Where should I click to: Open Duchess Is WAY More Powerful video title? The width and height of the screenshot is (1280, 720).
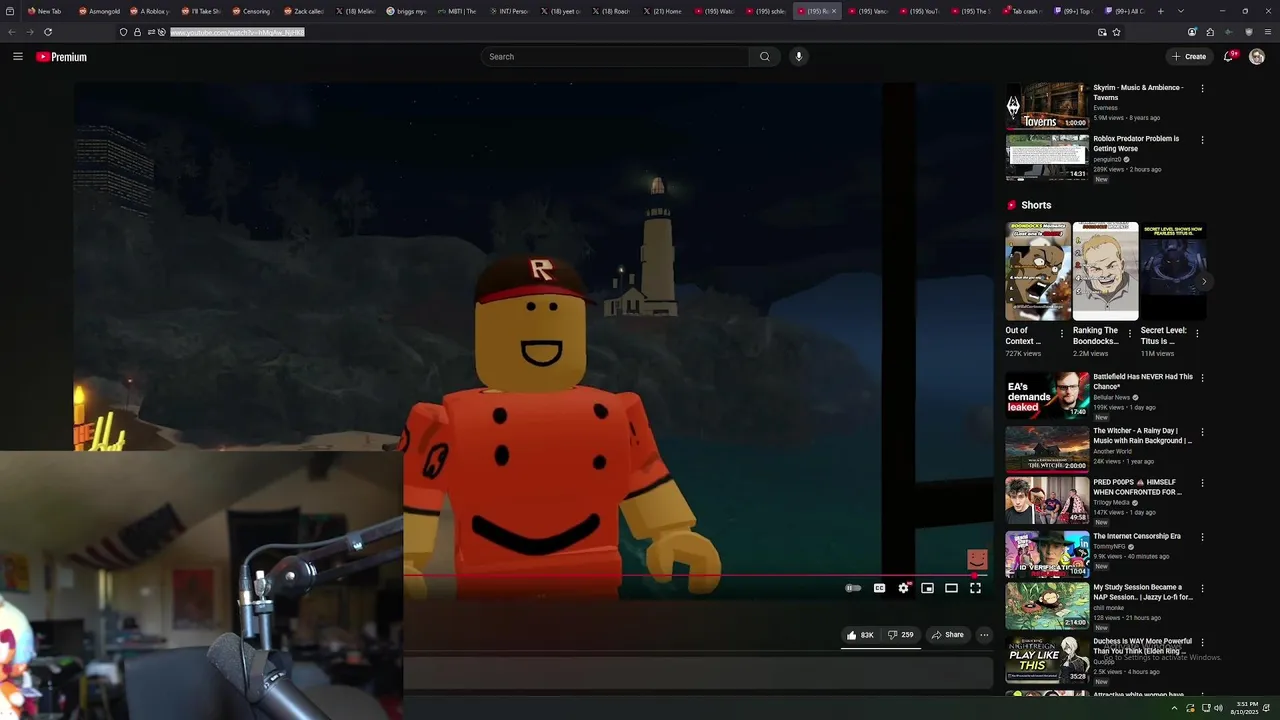pyautogui.click(x=1142, y=646)
